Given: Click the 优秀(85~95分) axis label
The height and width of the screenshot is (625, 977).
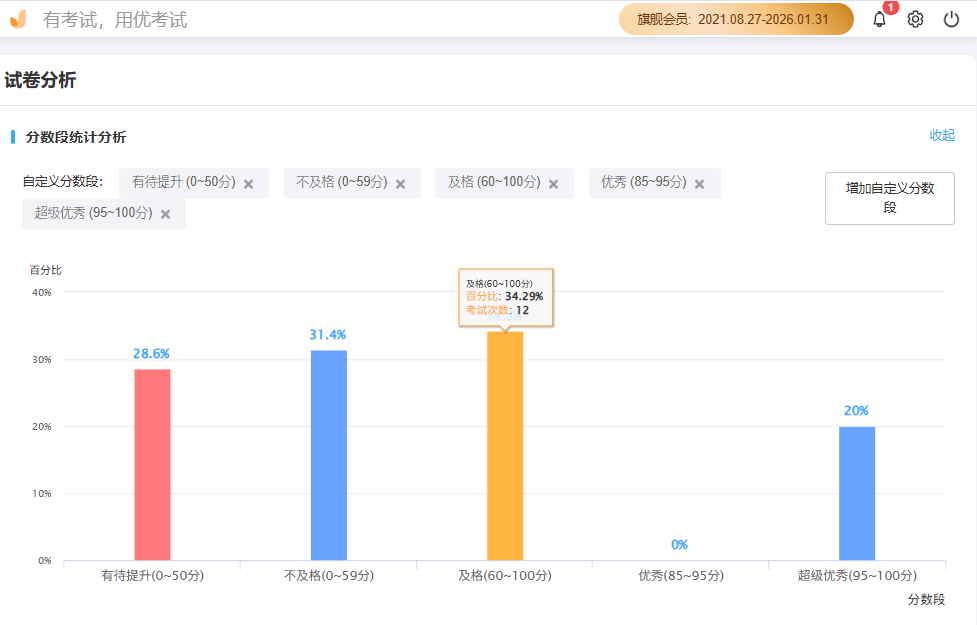Looking at the screenshot, I should (681, 576).
